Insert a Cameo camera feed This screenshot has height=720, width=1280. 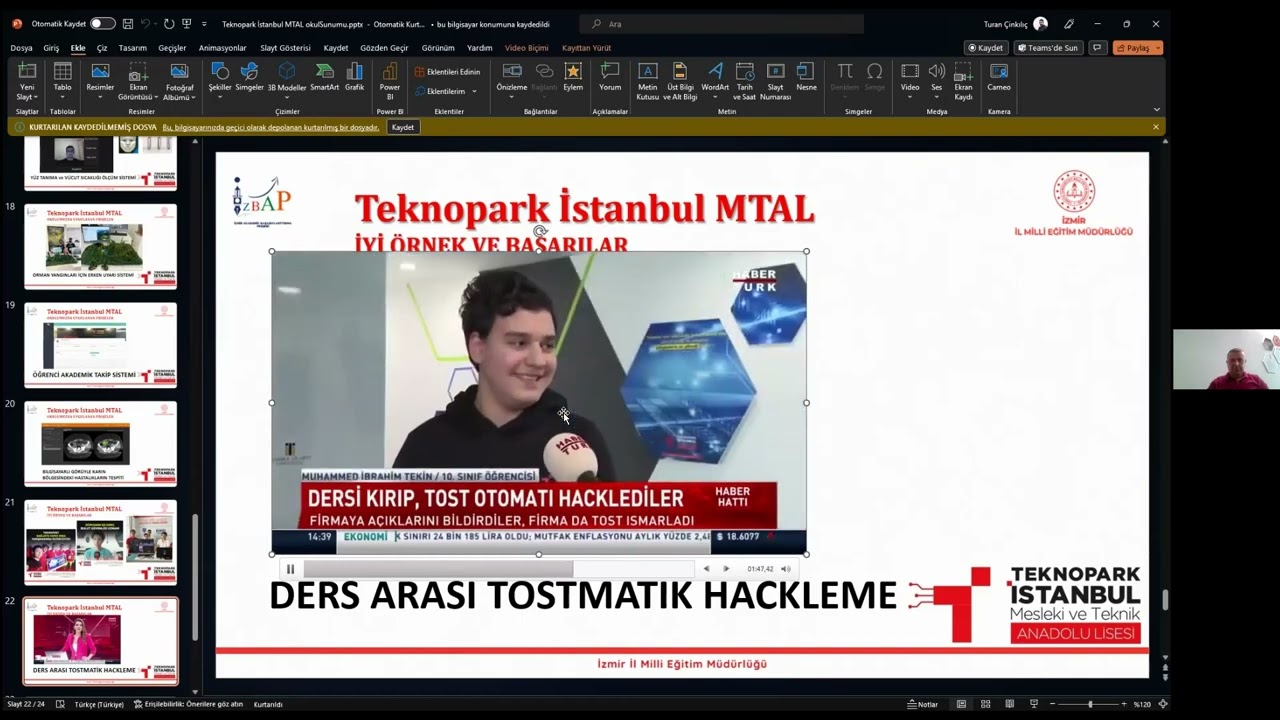coord(999,77)
